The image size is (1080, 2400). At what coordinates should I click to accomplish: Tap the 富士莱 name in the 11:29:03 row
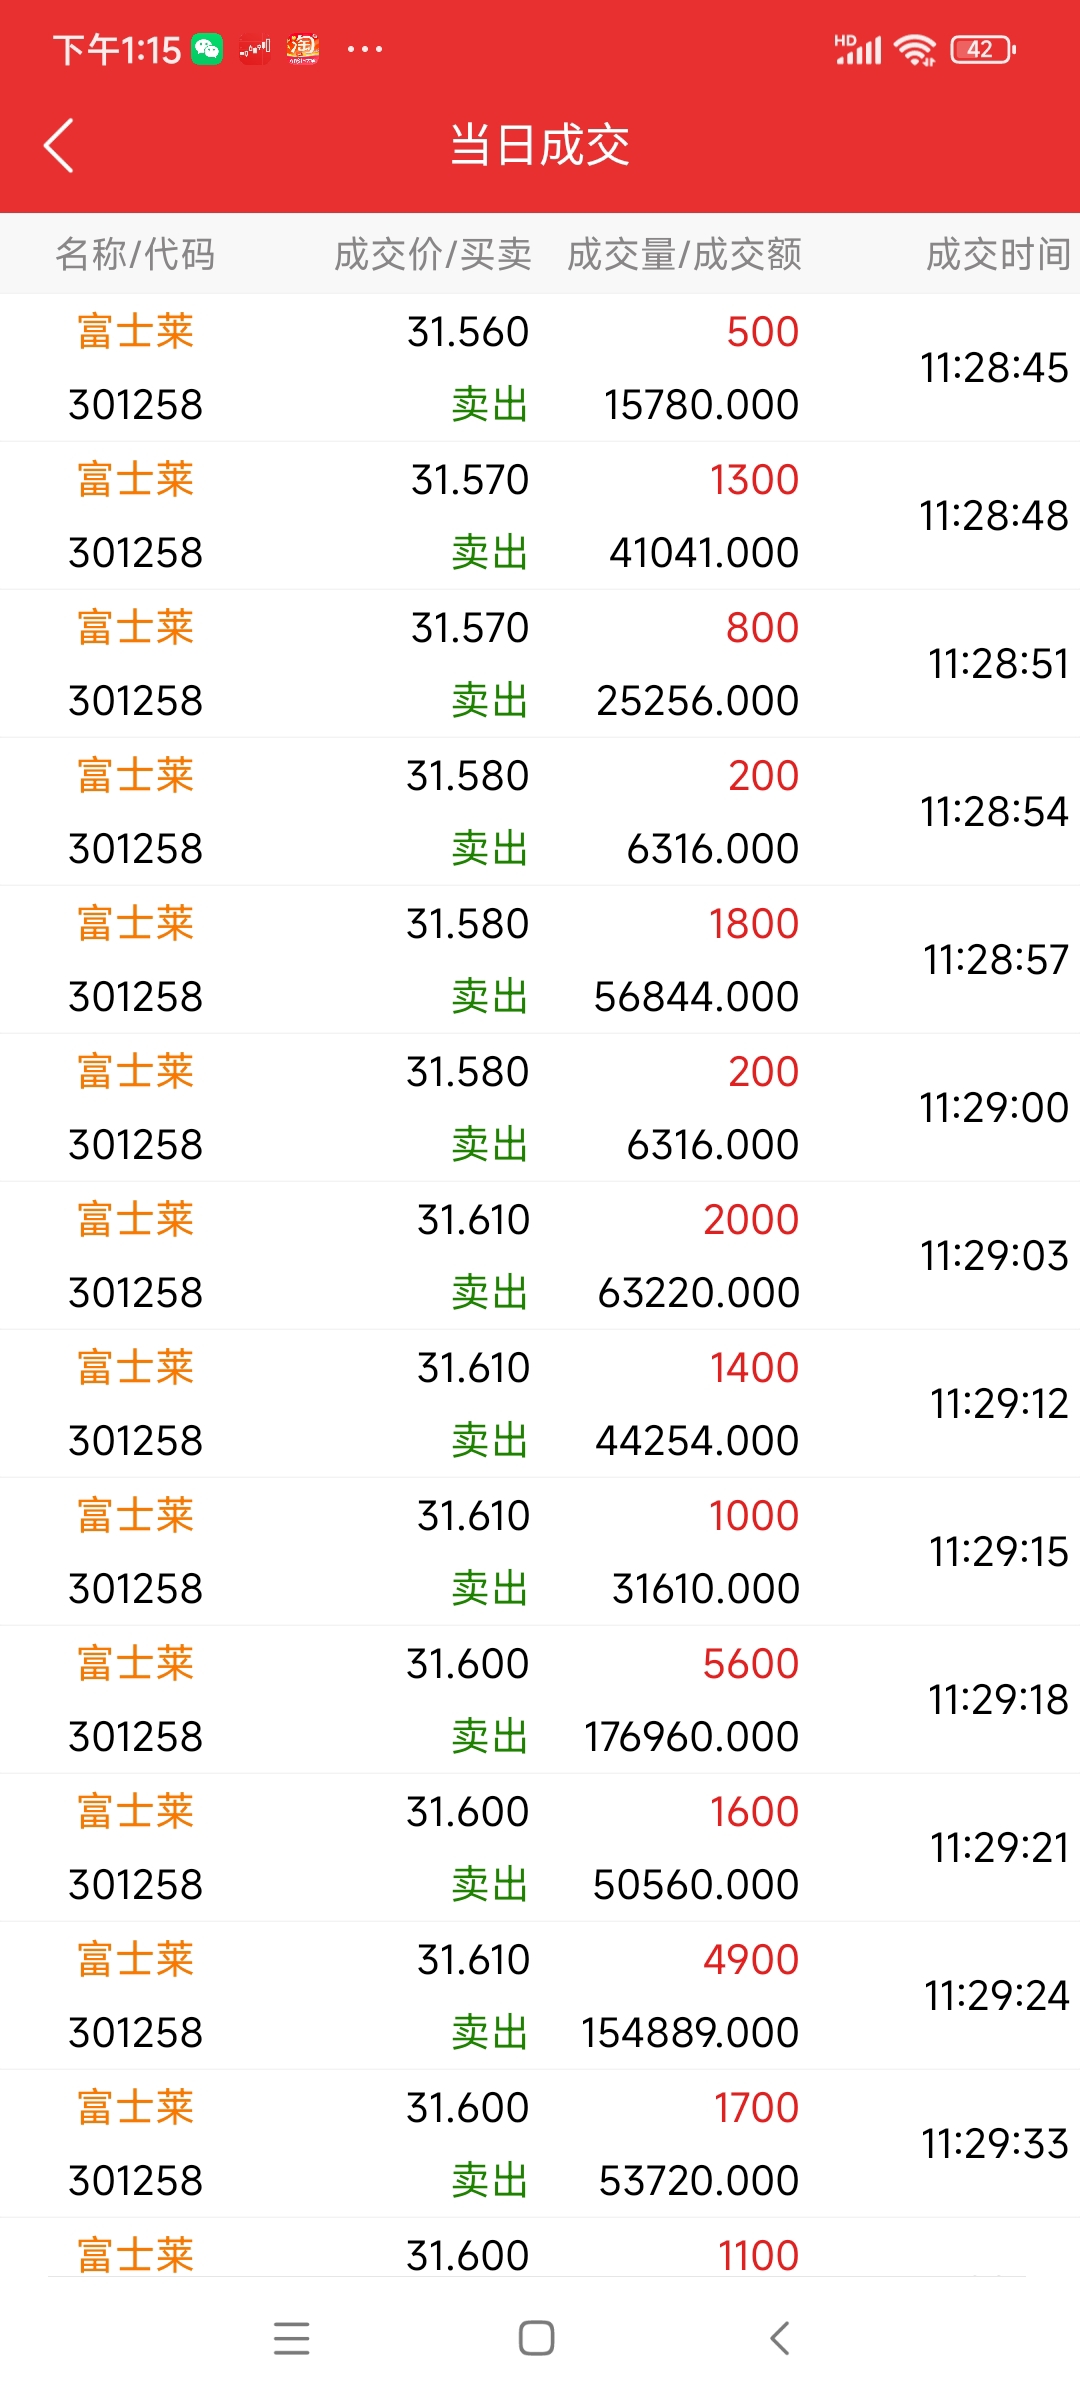point(136,1219)
